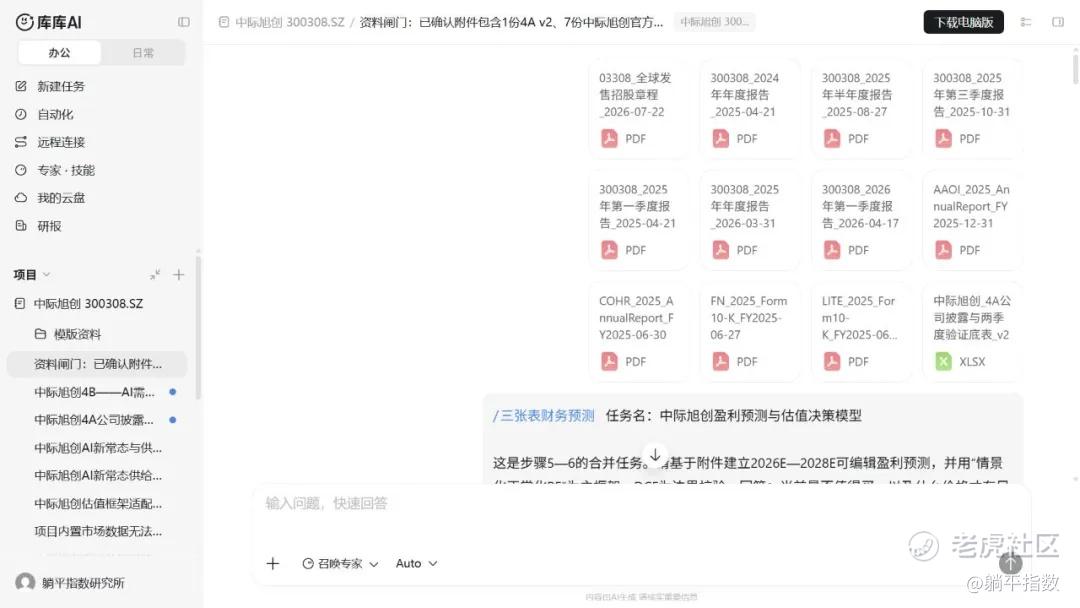This screenshot has width=1080, height=608.
Task: Click the 下载电脑版 button
Action: coord(964,22)
